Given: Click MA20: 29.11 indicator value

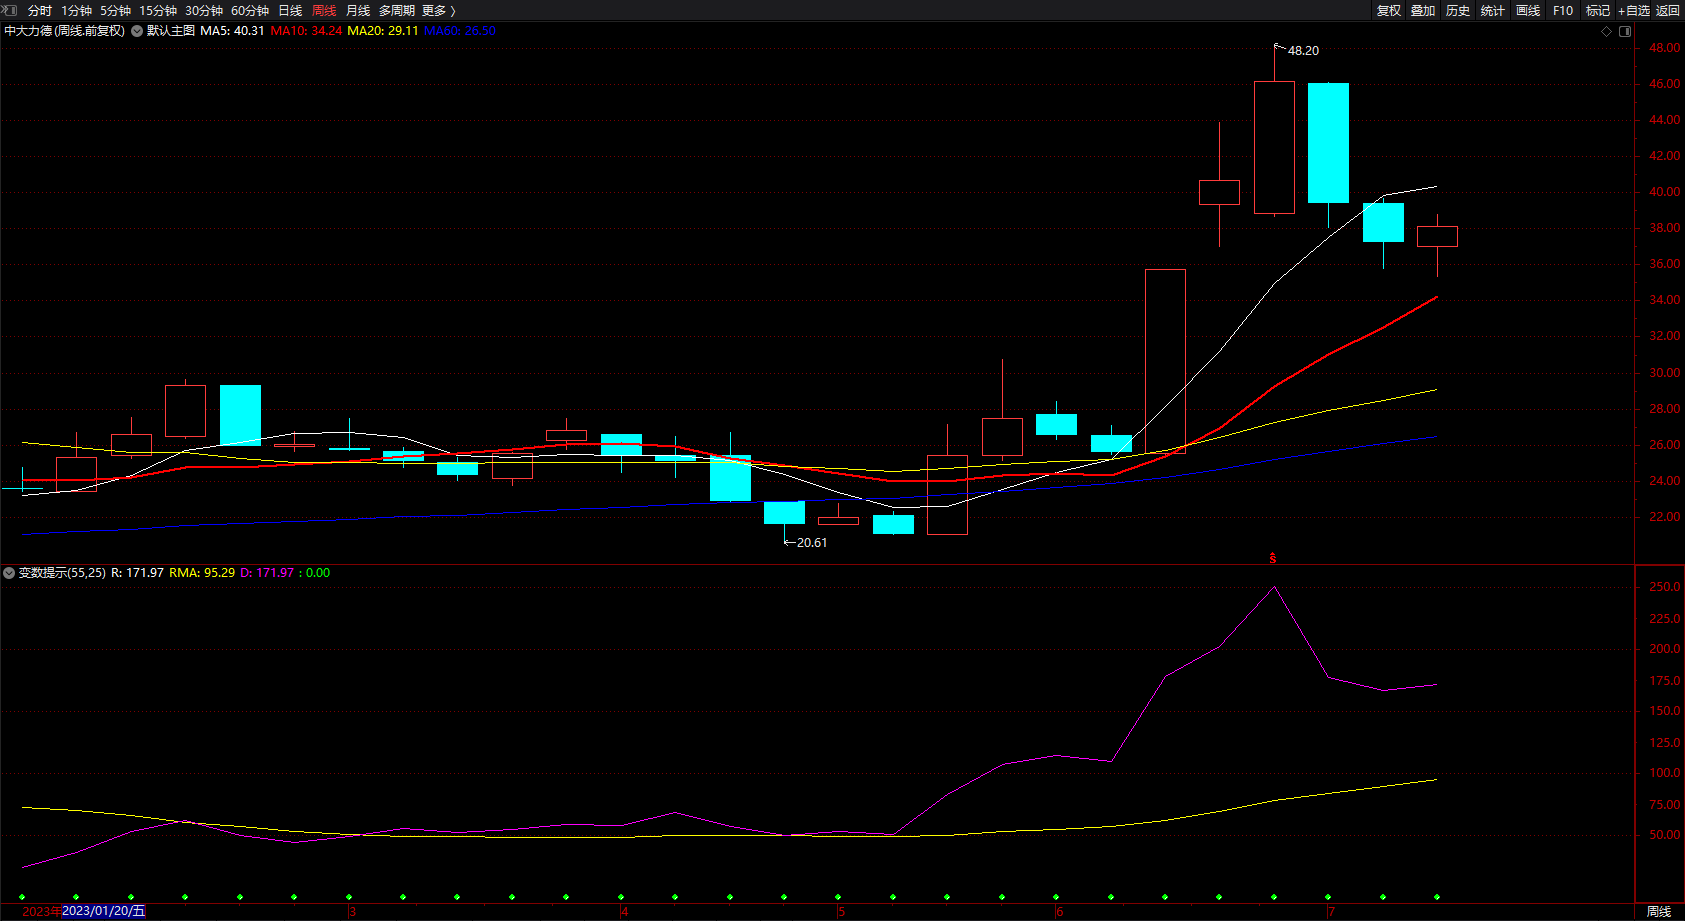Looking at the screenshot, I should [x=383, y=31].
